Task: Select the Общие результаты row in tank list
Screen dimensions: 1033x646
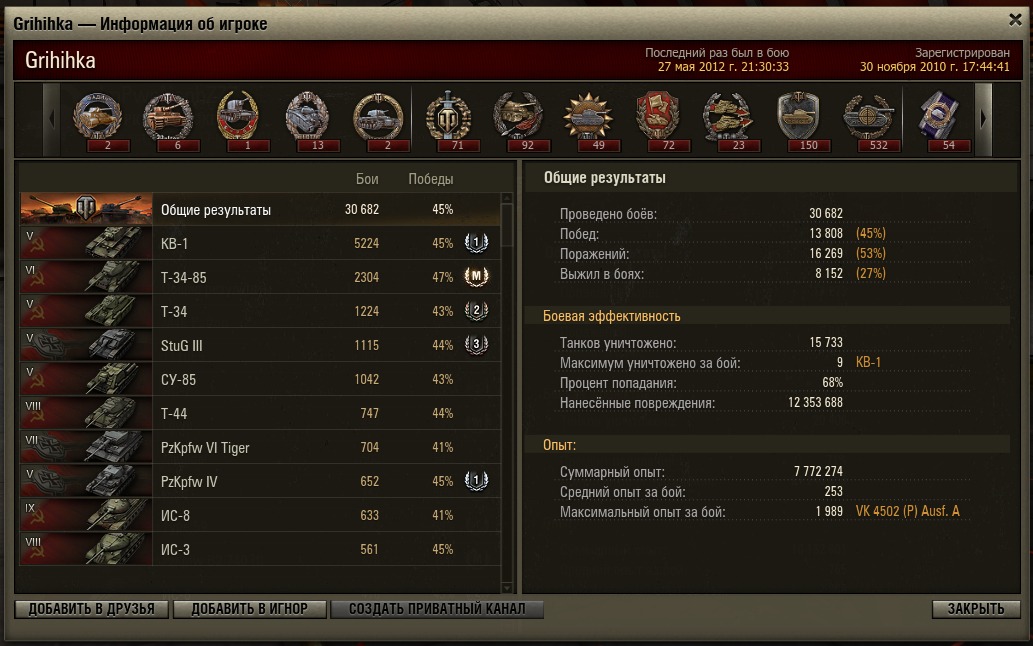Action: pyautogui.click(x=260, y=209)
